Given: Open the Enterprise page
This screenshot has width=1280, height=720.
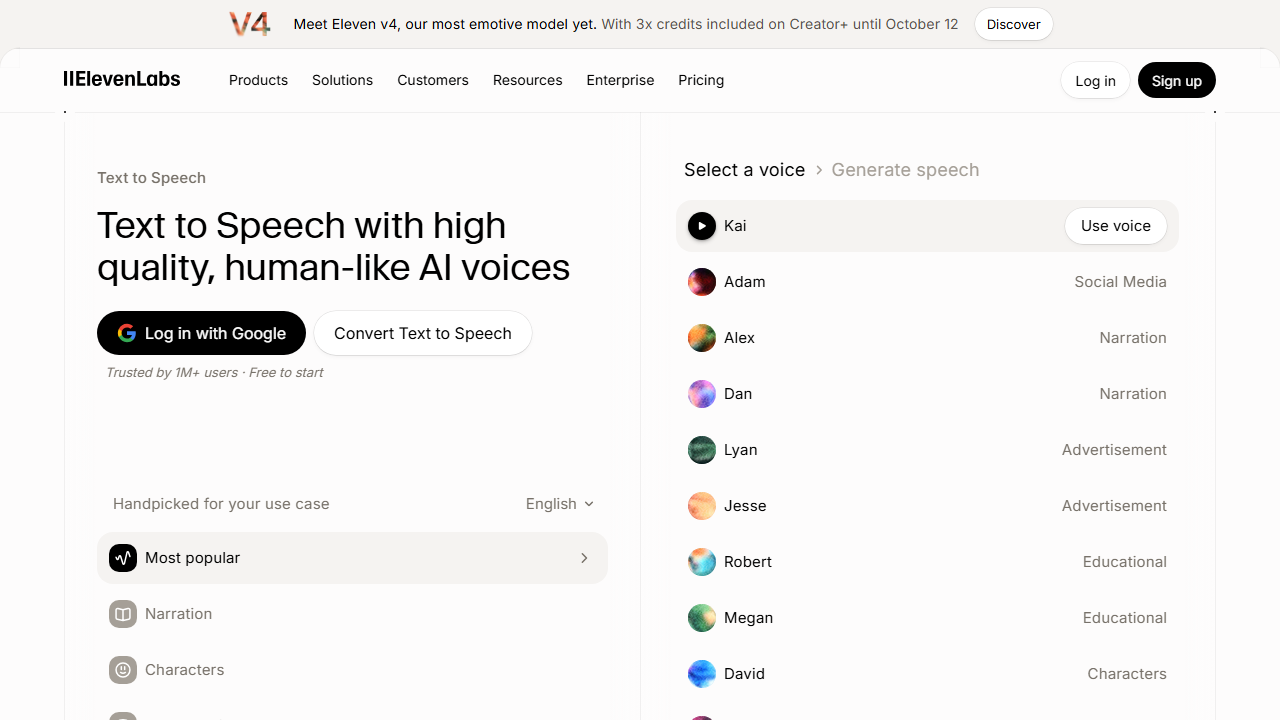Looking at the screenshot, I should tap(620, 80).
